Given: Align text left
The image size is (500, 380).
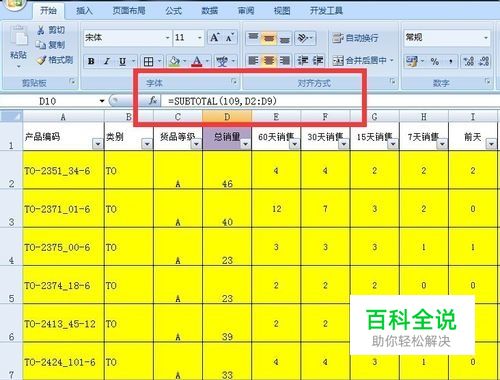Looking at the screenshot, I should 253,61.
